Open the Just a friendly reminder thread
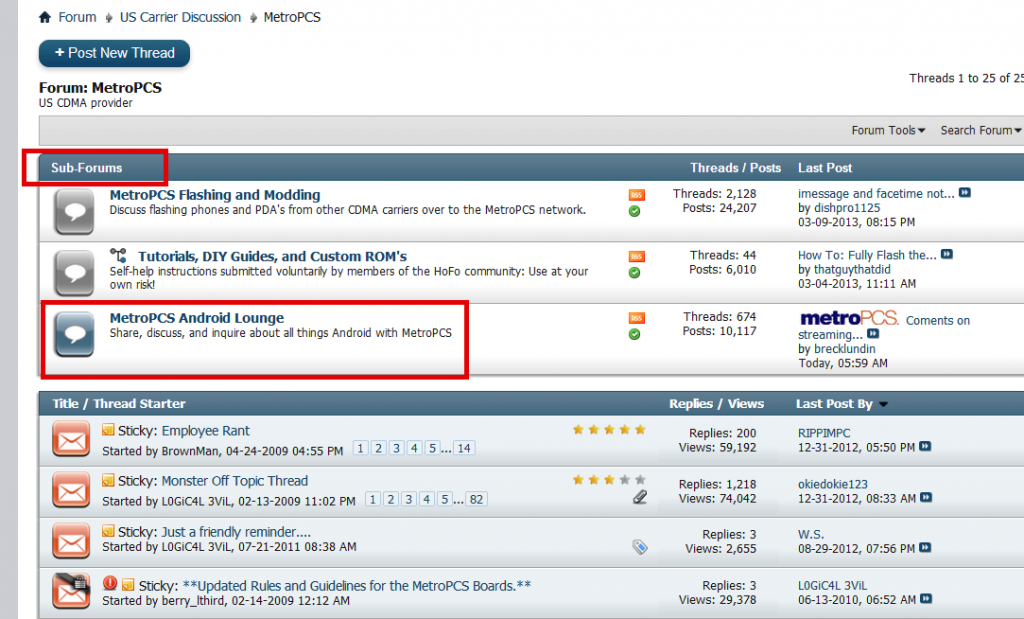This screenshot has width=1024, height=619. point(236,532)
